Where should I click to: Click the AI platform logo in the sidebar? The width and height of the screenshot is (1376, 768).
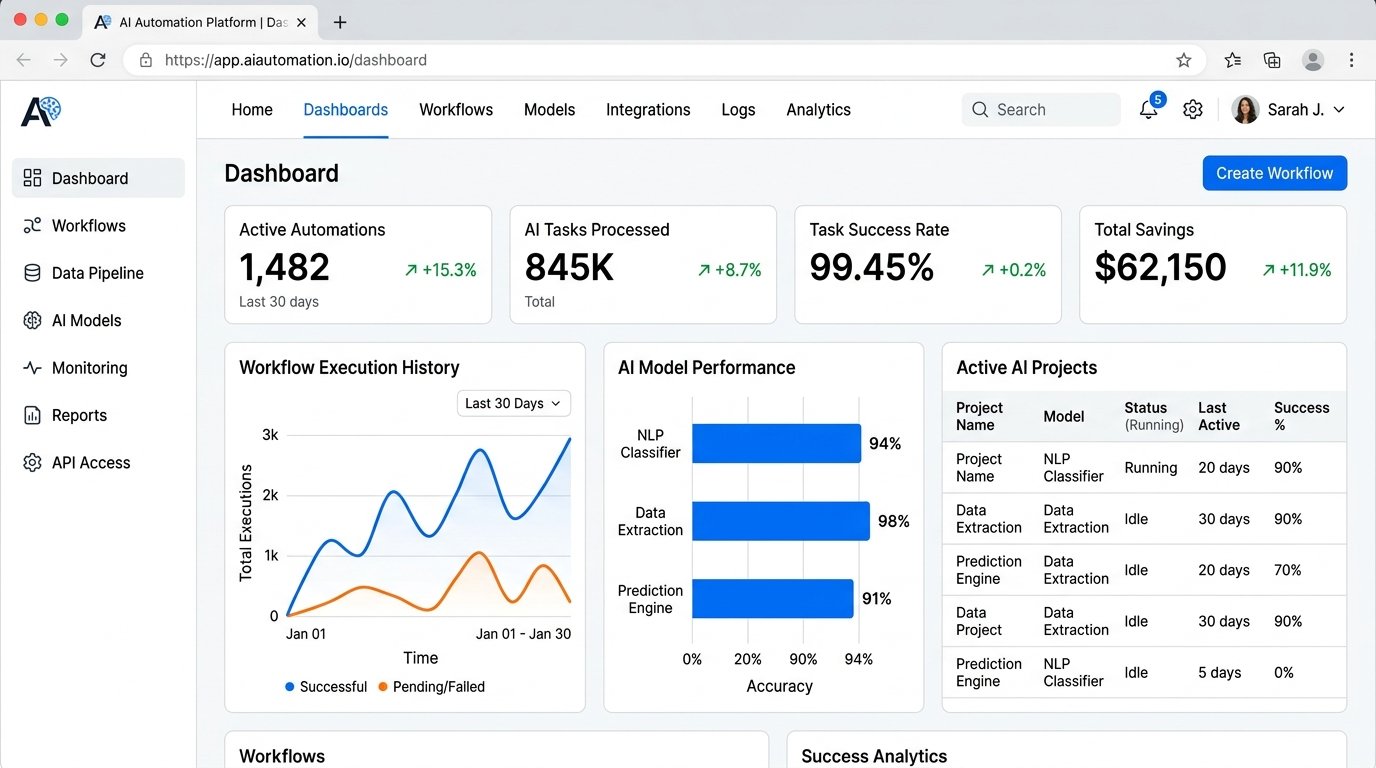pyautogui.click(x=41, y=110)
